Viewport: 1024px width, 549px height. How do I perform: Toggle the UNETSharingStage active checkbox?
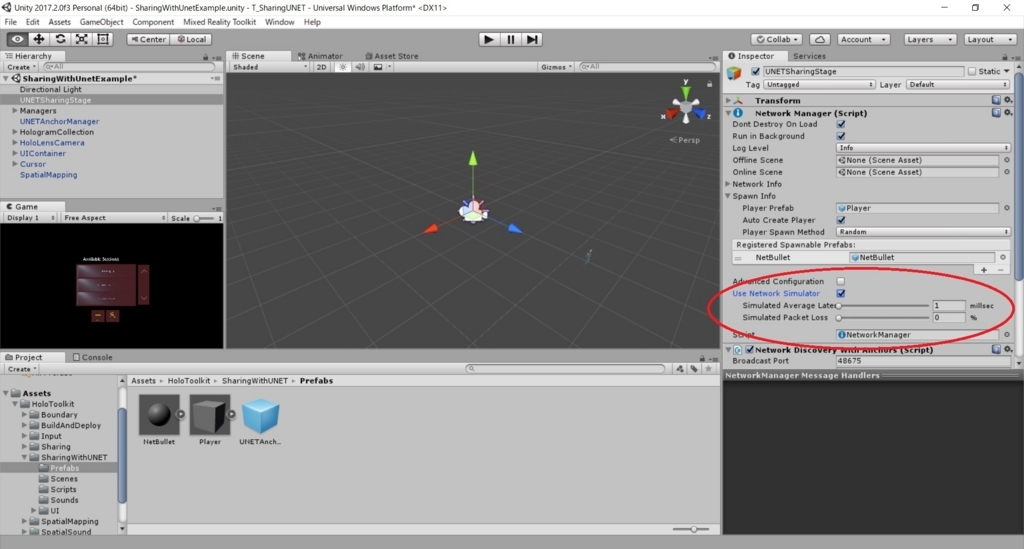click(755, 71)
